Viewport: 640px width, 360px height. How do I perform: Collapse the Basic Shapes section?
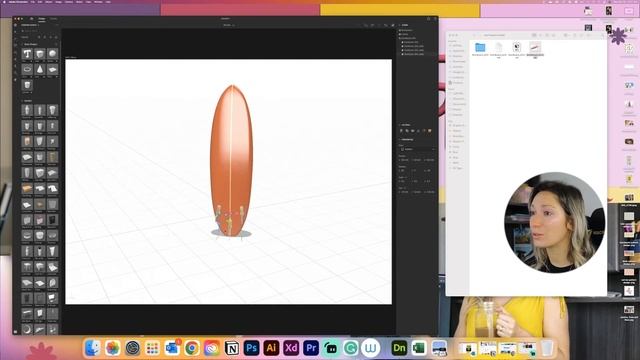coord(22,44)
